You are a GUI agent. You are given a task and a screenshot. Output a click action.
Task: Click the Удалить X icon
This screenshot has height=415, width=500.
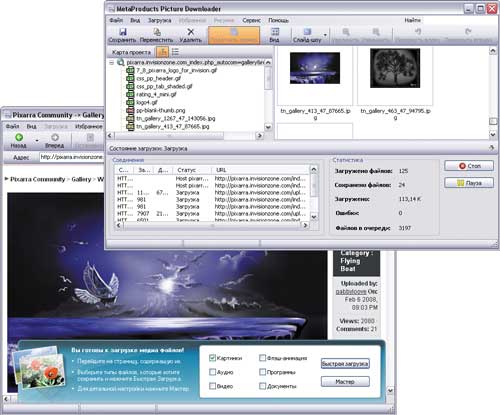(191, 32)
